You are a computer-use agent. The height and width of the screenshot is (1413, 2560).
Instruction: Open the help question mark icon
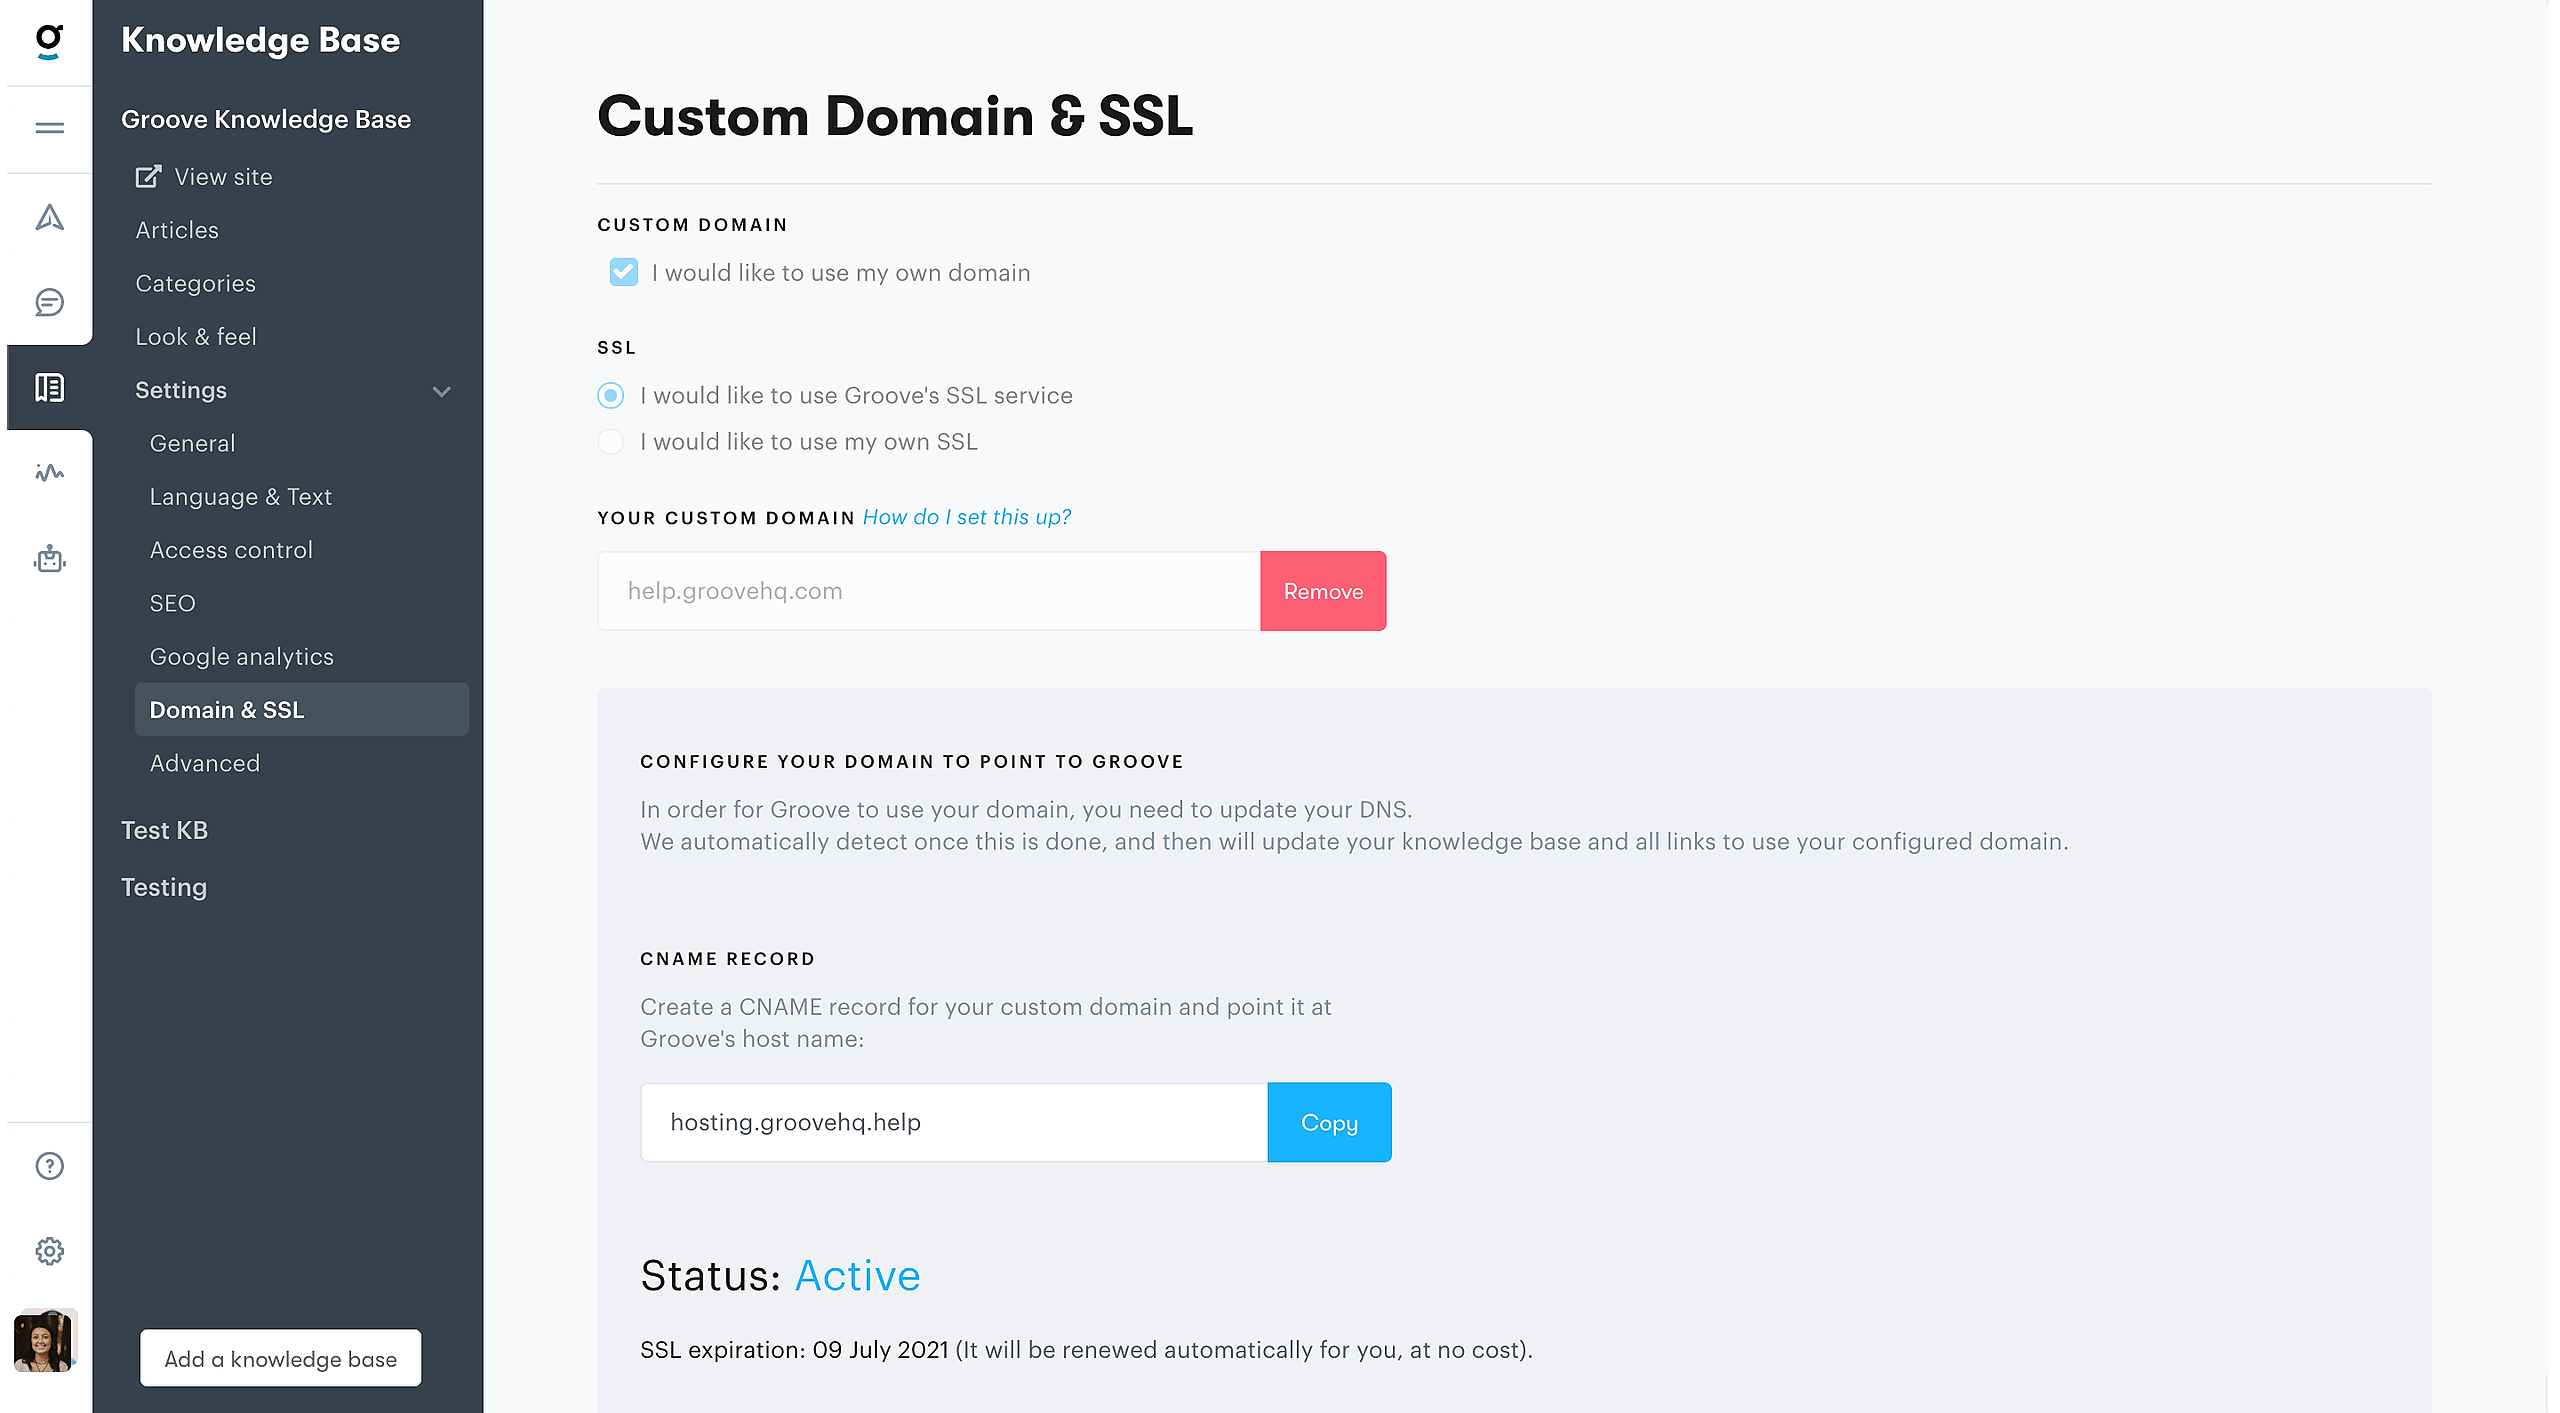click(48, 1165)
